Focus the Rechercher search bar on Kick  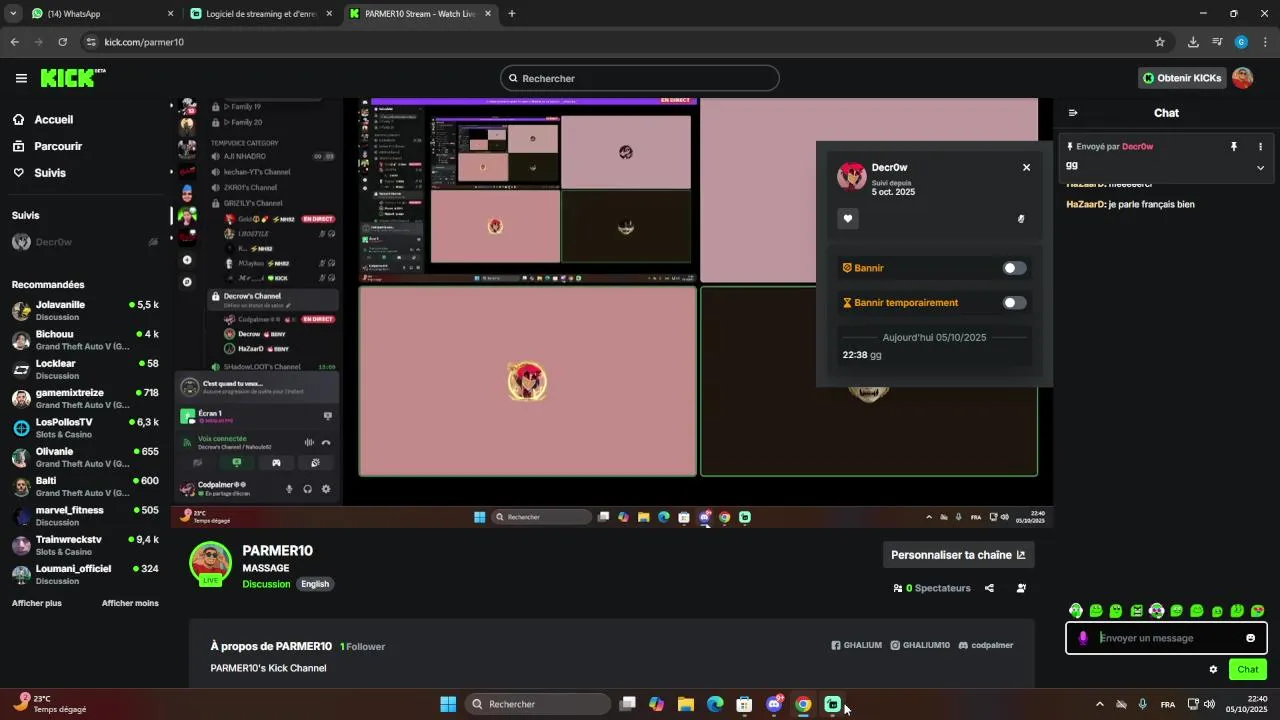click(x=640, y=78)
